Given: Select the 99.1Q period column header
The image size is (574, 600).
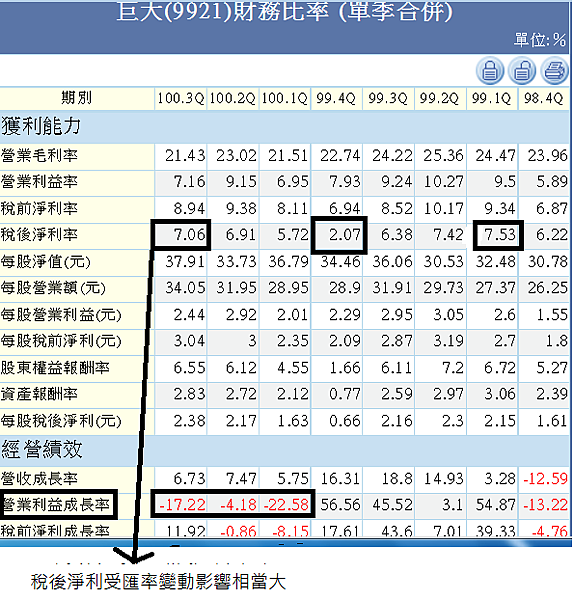Looking at the screenshot, I should click(491, 98).
